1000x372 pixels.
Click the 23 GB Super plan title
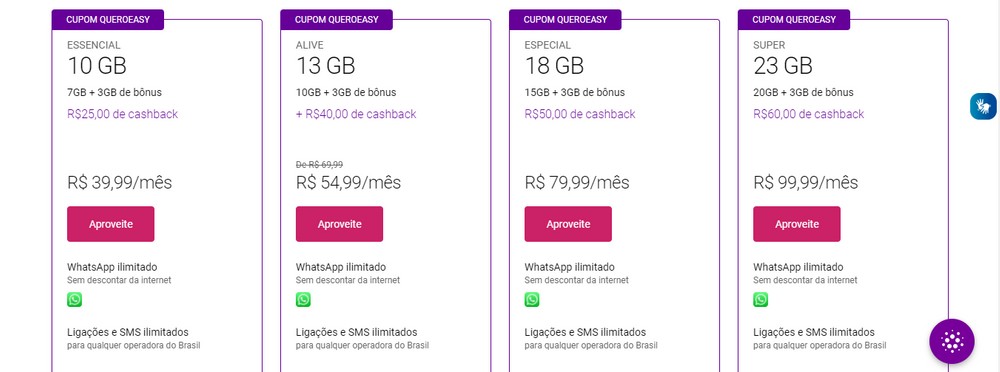tap(783, 66)
